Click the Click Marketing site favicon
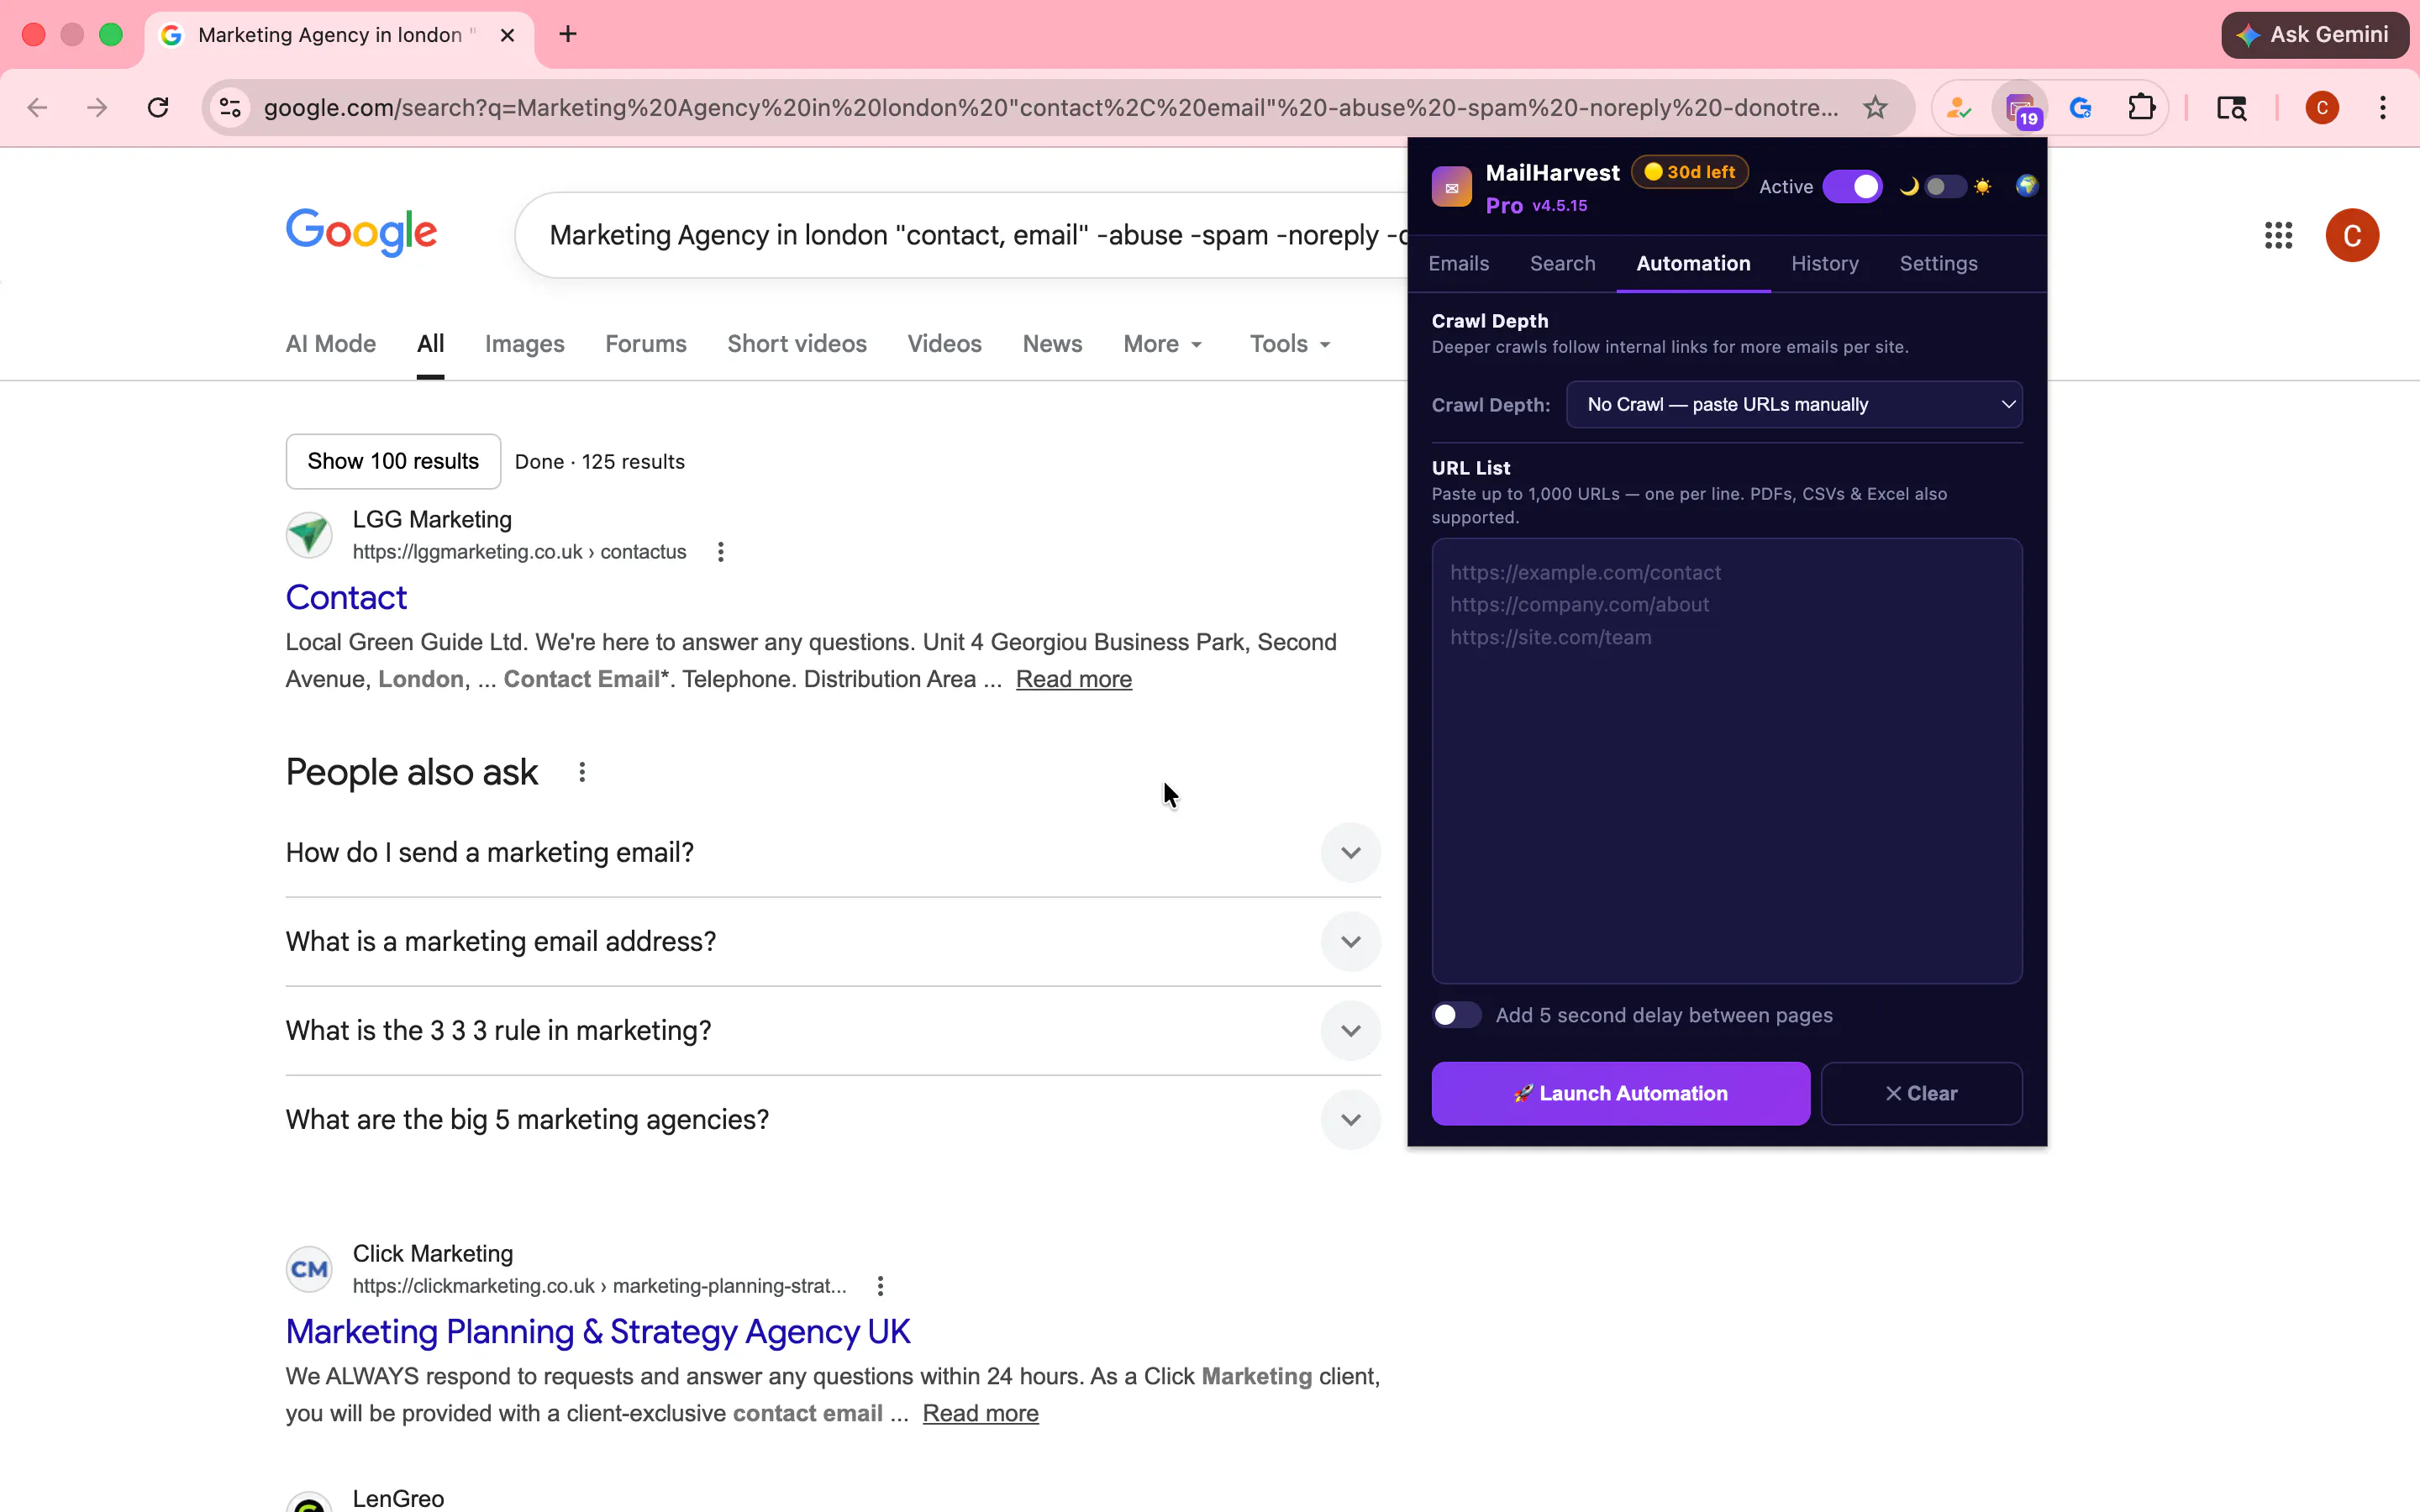 [x=309, y=1269]
